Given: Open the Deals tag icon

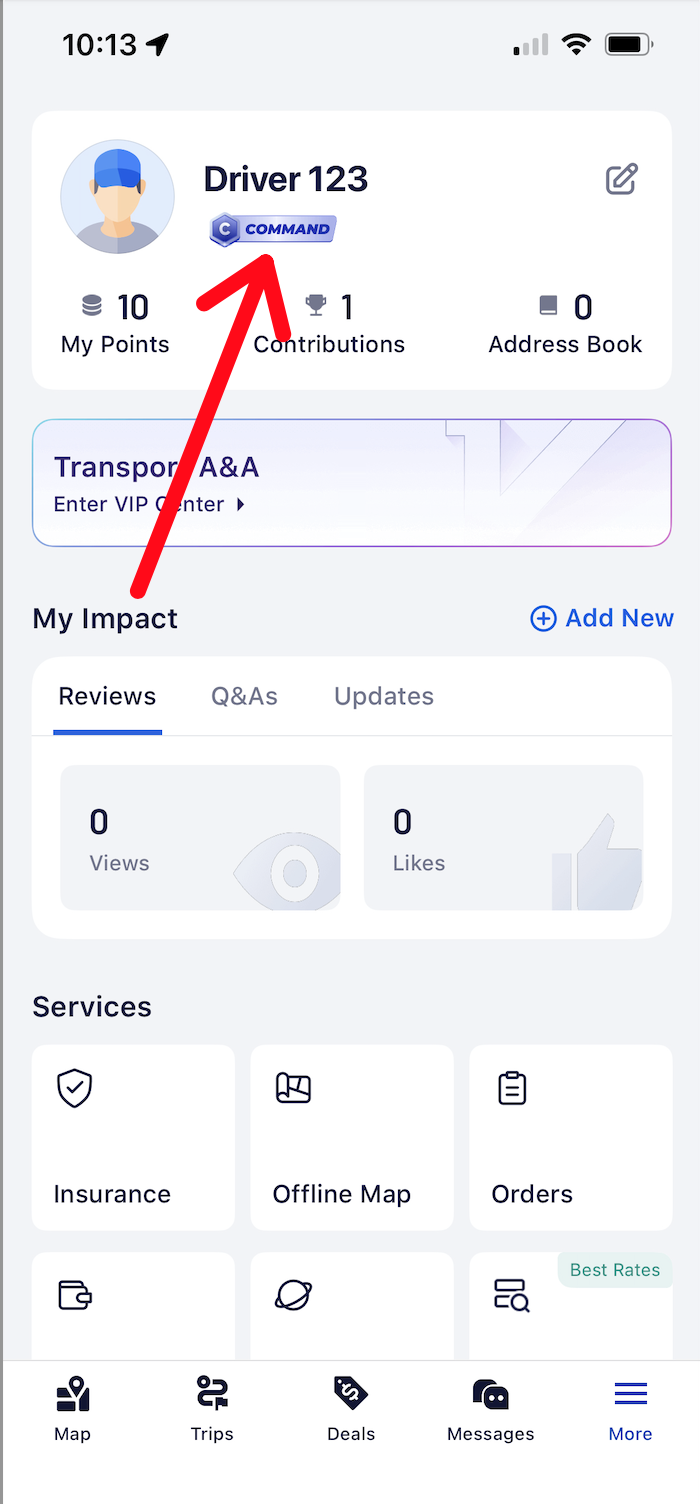Looking at the screenshot, I should 351,1393.
